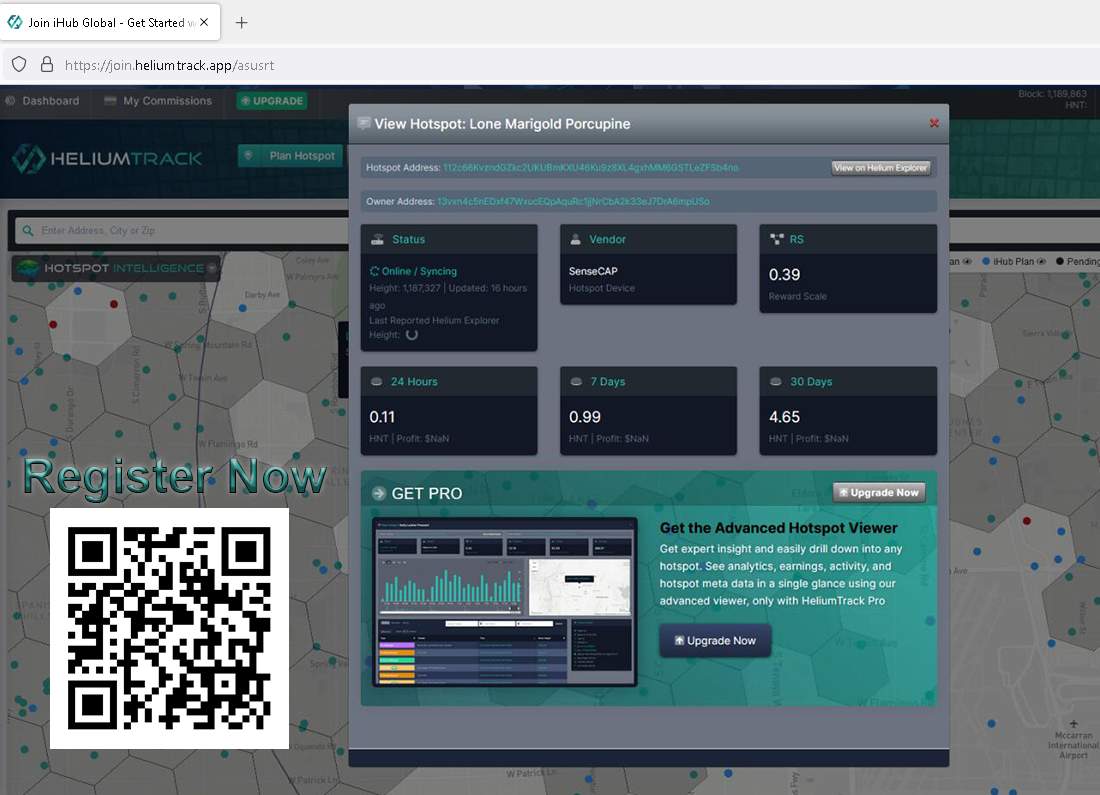This screenshot has height=795, width=1100.
Task: Open the hotspot address link
Action: [591, 168]
